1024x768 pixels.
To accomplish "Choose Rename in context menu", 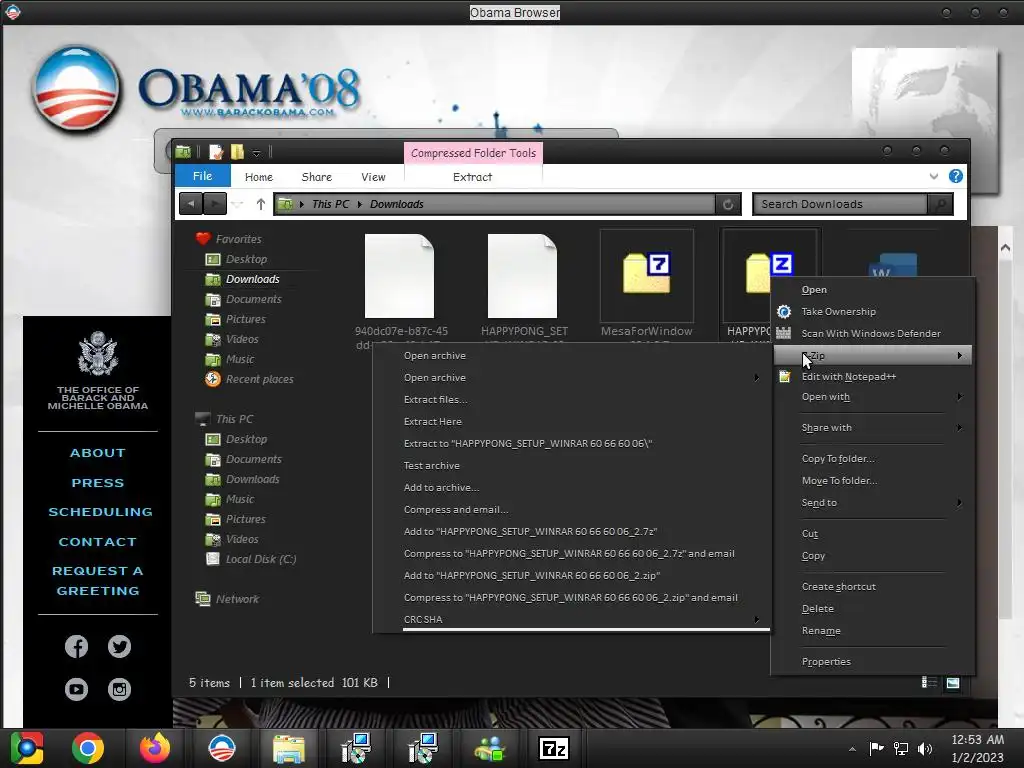I will [821, 631].
